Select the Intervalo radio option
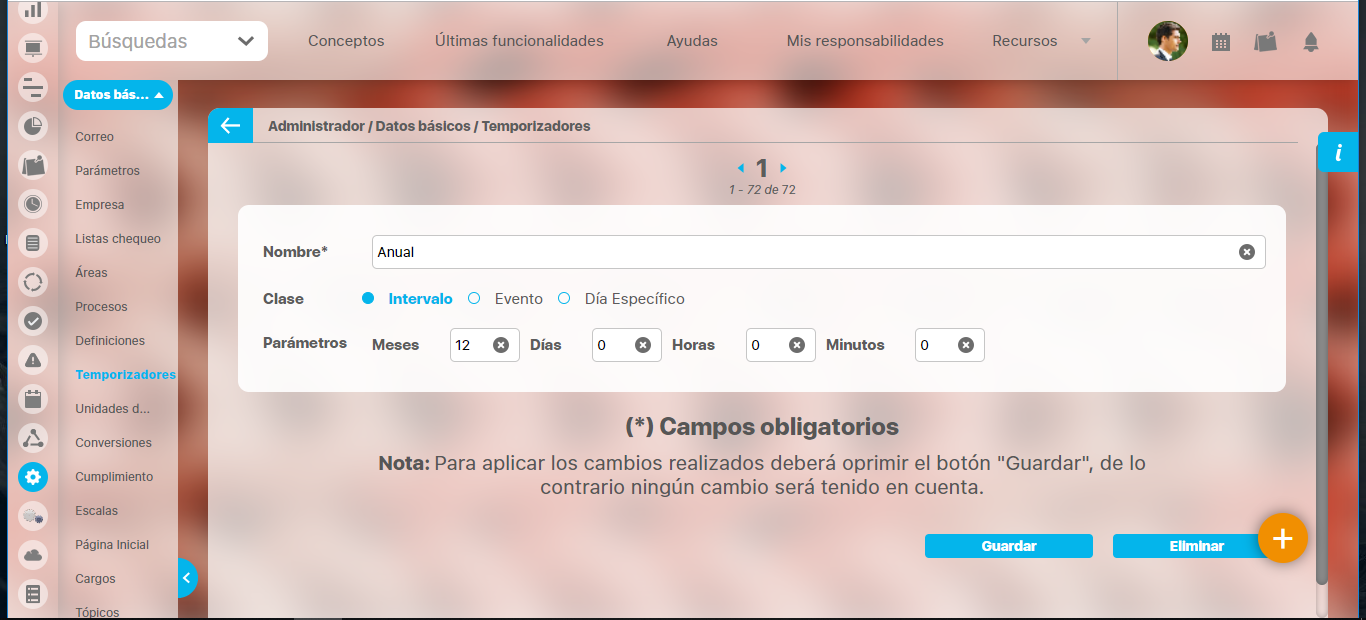Screen dimensions: 1366x620 coord(368,299)
